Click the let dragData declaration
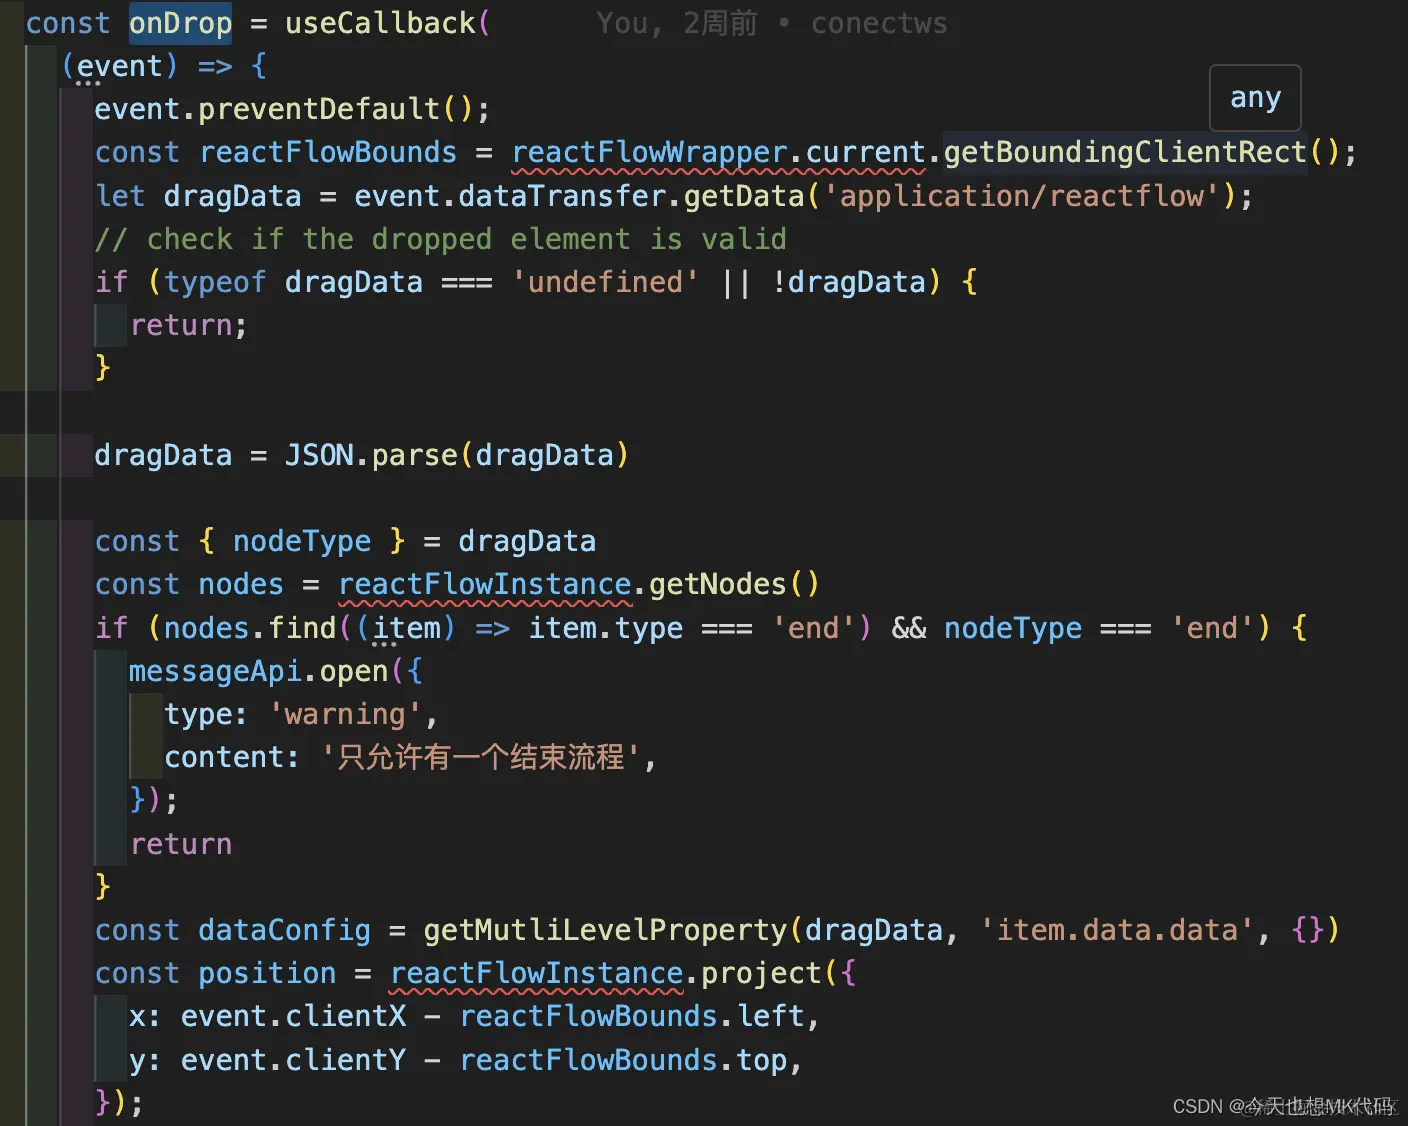The height and width of the screenshot is (1126, 1408). (198, 196)
